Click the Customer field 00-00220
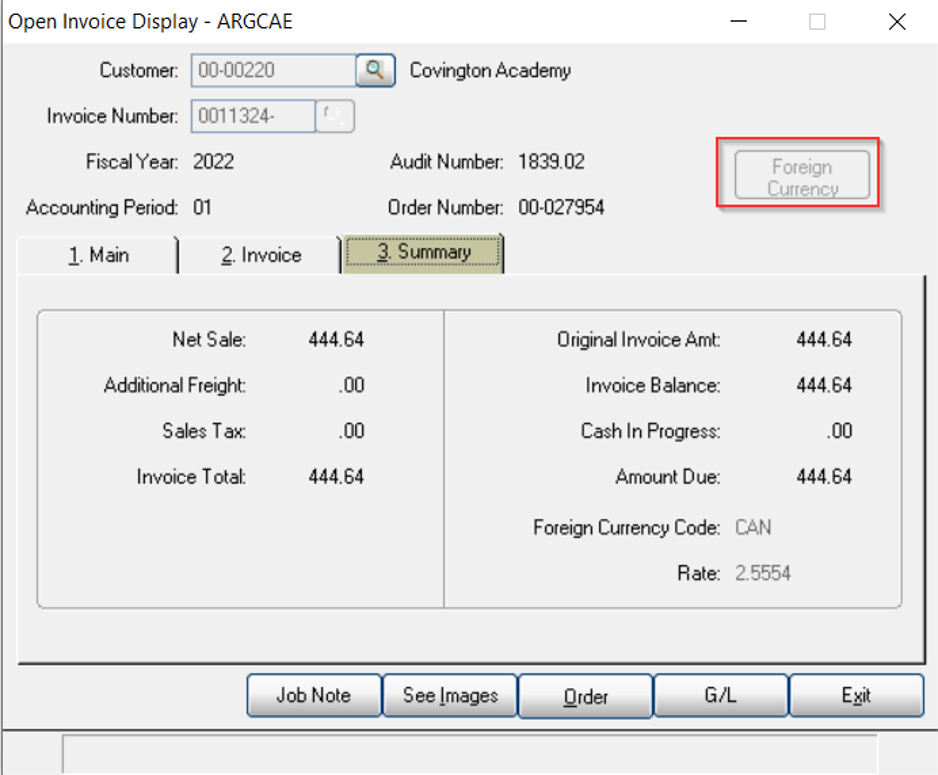Screen dimensions: 938x775 click(x=273, y=71)
